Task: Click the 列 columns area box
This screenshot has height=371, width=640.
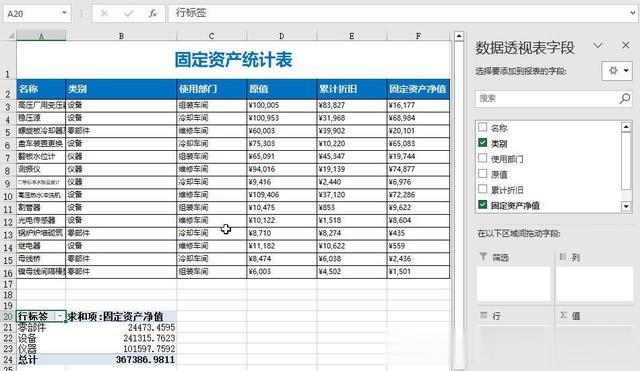Action: click(594, 284)
